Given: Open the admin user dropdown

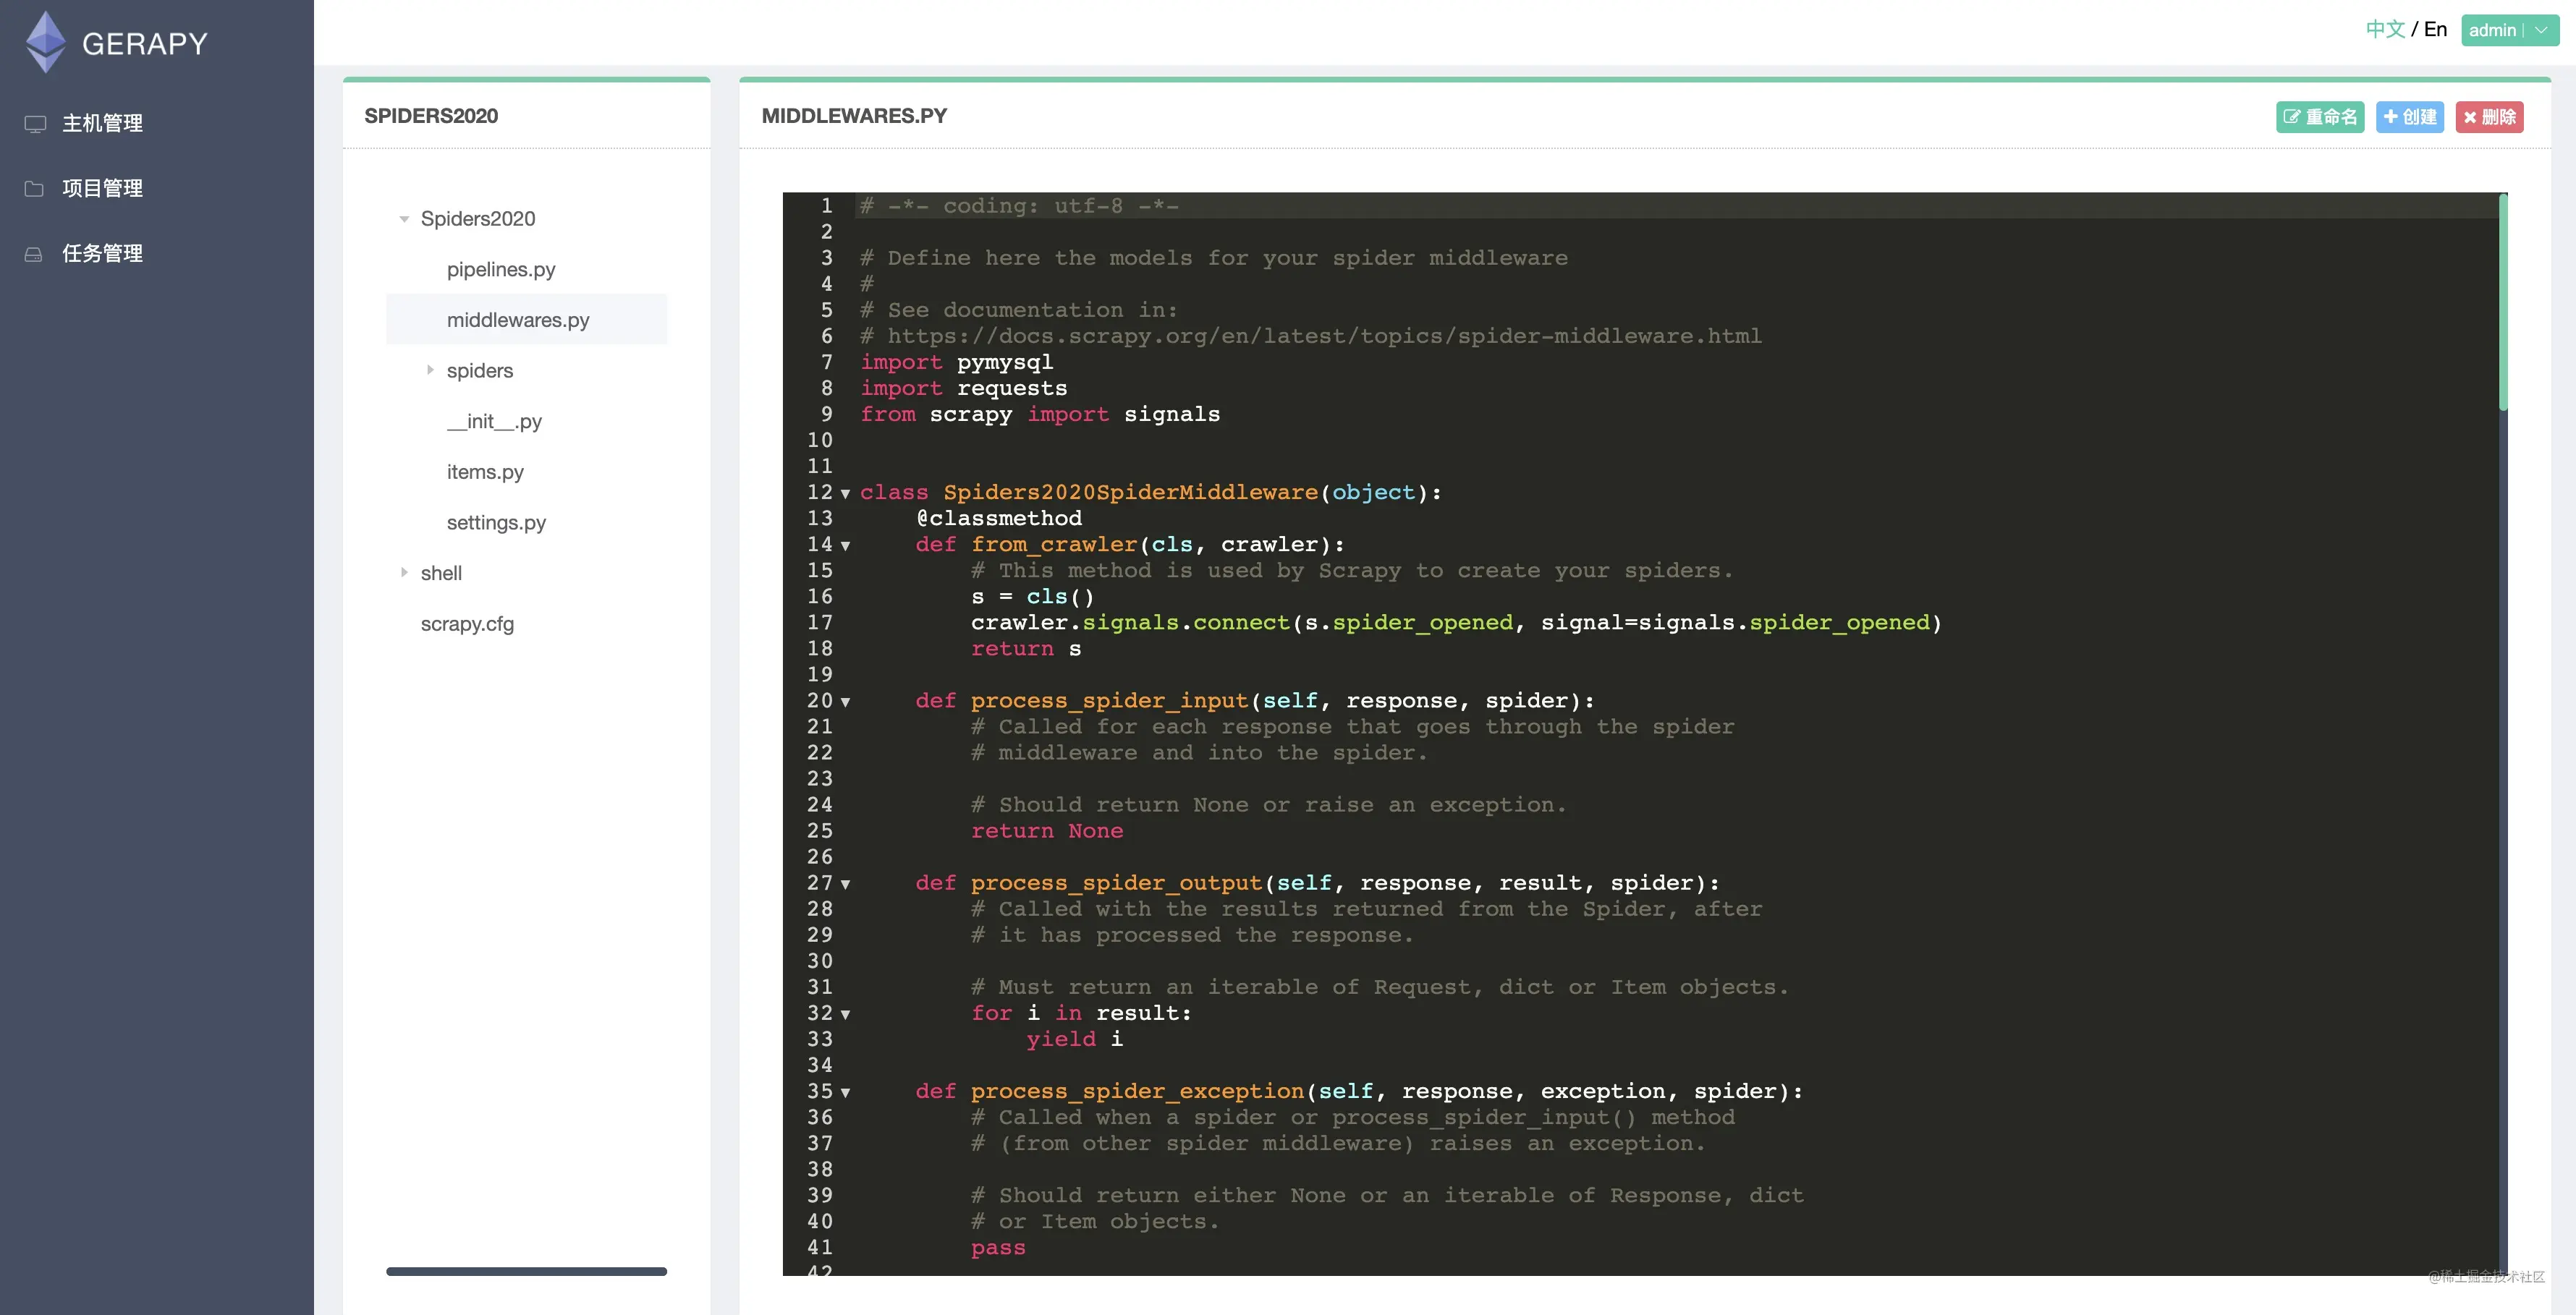Looking at the screenshot, I should point(2509,30).
